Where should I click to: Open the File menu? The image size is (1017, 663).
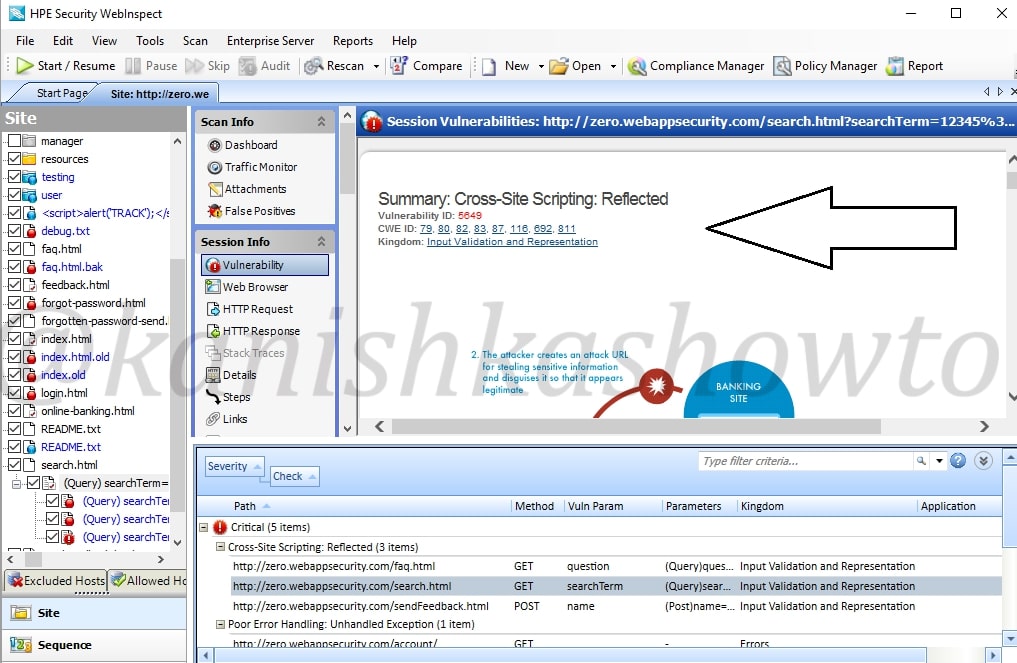click(25, 41)
